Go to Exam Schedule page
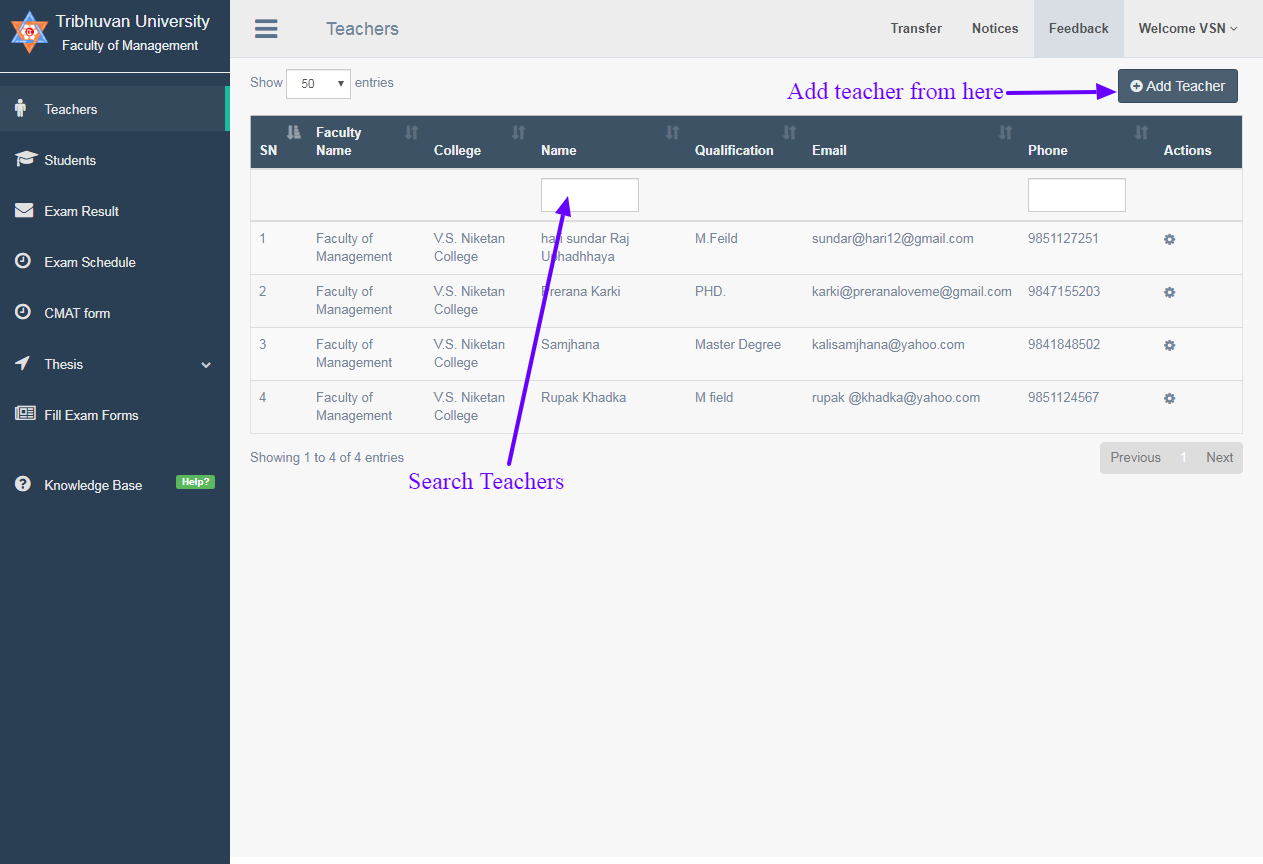Viewport: 1263px width, 864px height. click(90, 262)
